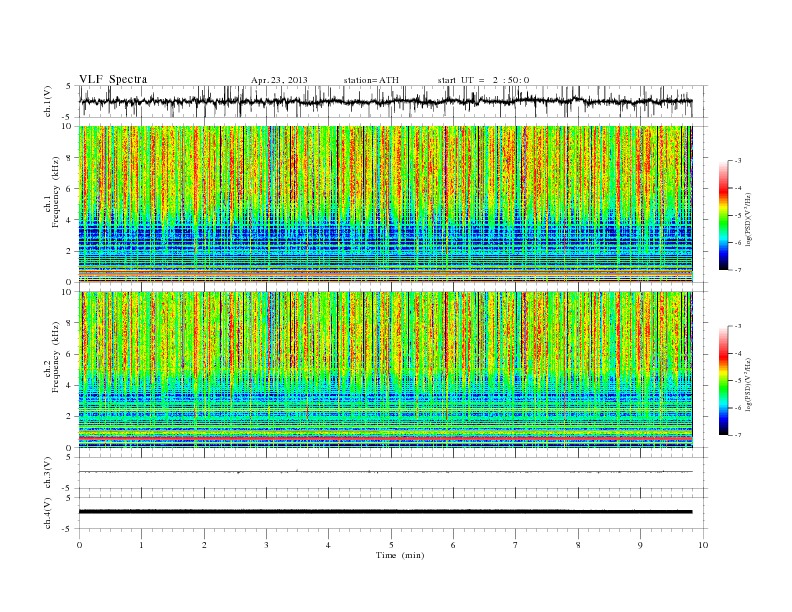Click the ch.1 spectrogram color scale bar
The image size is (792, 612).
(723, 215)
